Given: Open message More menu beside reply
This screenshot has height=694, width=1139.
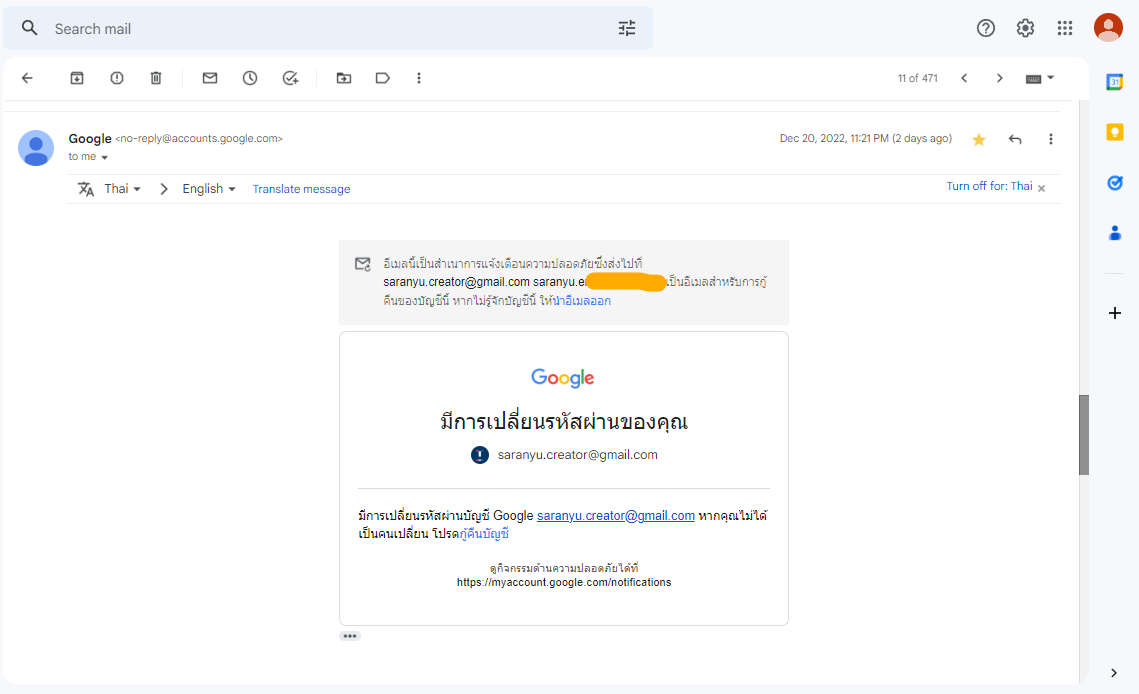Looking at the screenshot, I should click(1050, 139).
